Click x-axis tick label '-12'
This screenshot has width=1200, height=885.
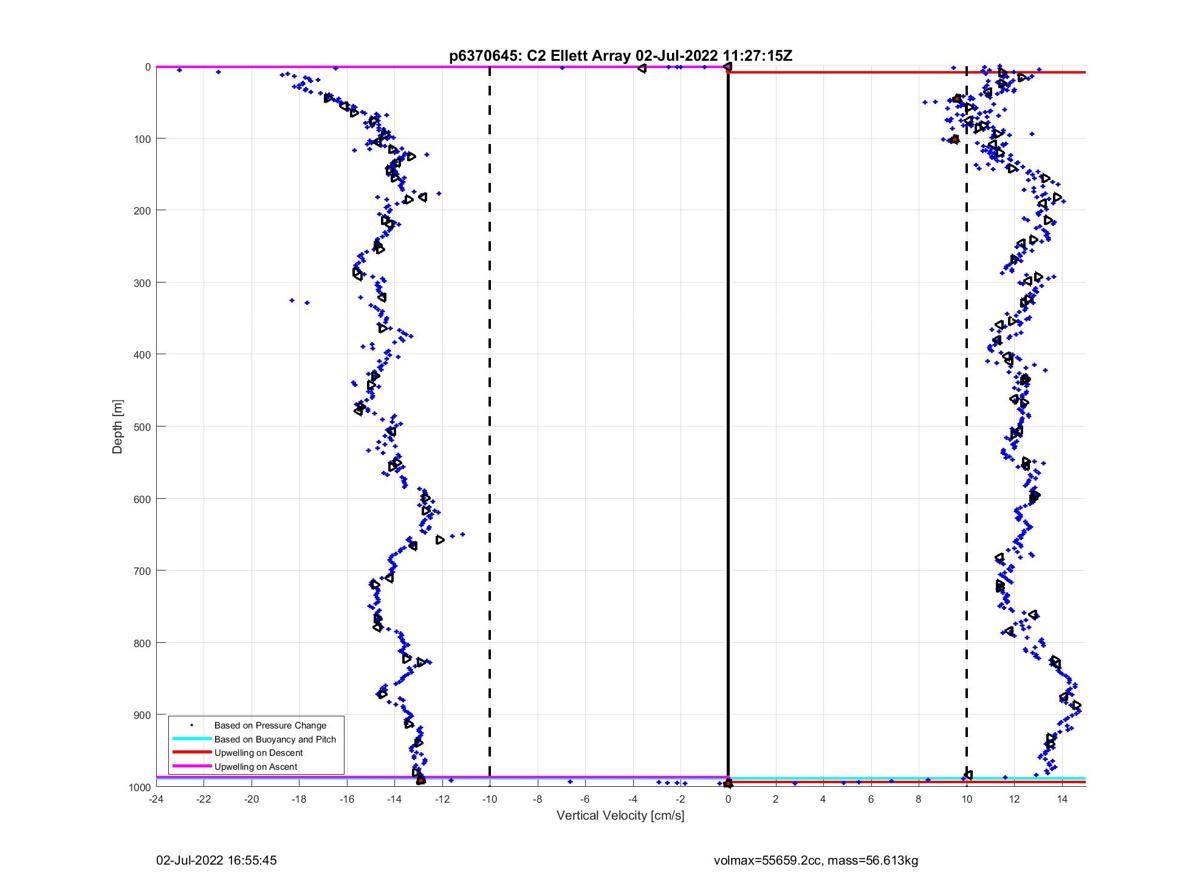pos(442,800)
